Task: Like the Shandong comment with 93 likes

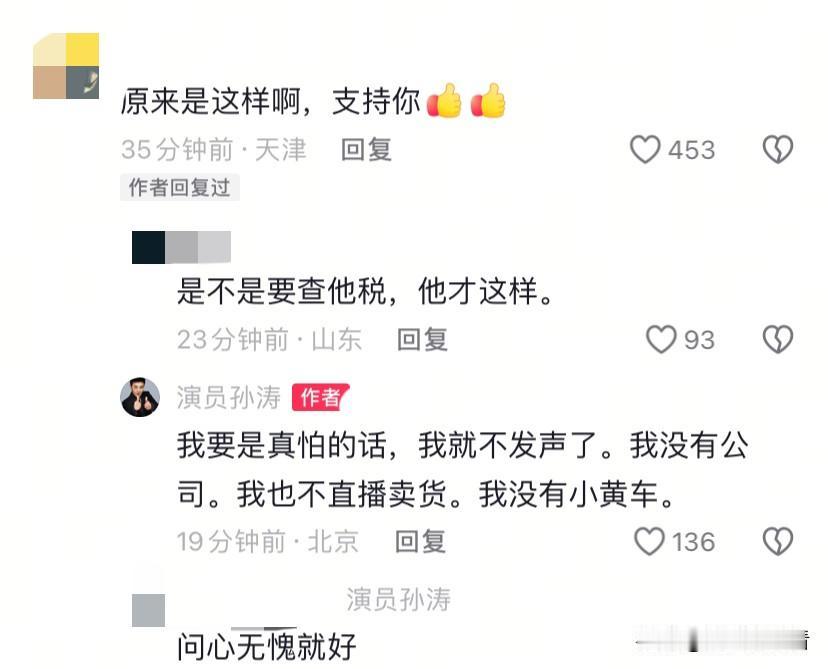Action: click(661, 339)
